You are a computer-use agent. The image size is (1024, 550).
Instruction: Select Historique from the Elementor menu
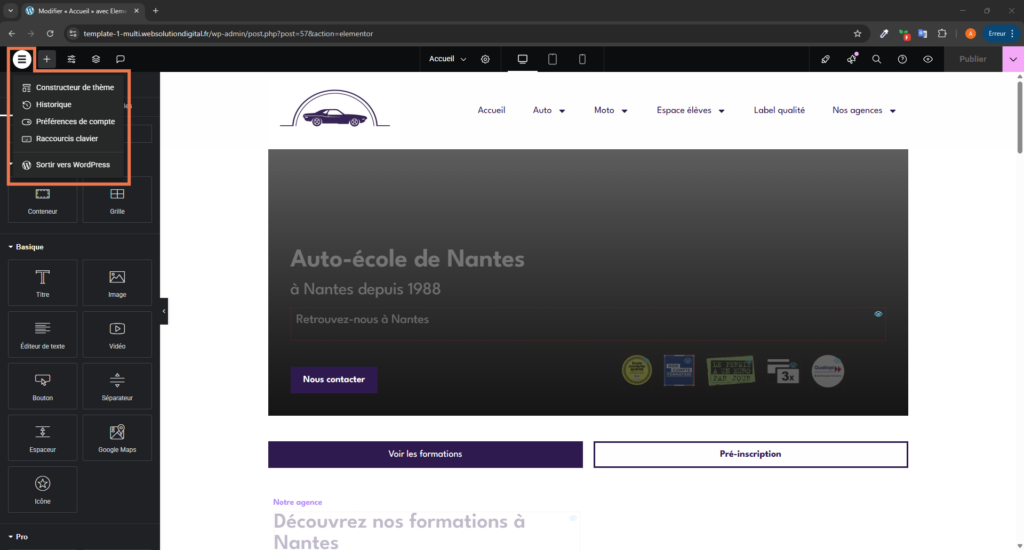point(53,104)
